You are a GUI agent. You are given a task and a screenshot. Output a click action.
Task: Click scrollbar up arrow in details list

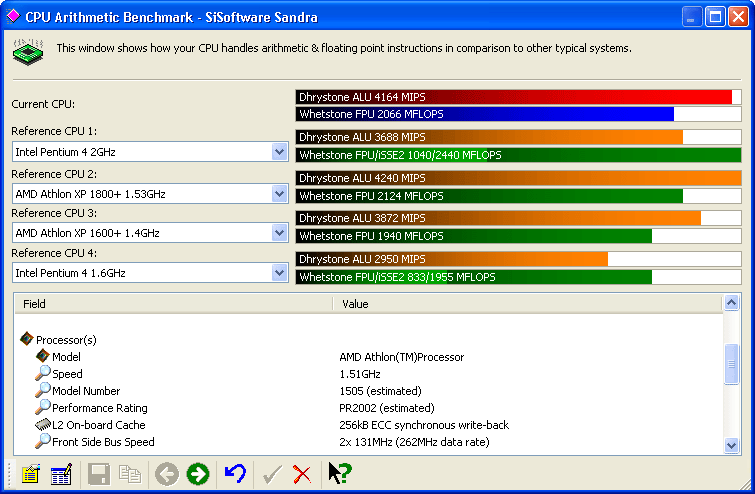tap(731, 303)
